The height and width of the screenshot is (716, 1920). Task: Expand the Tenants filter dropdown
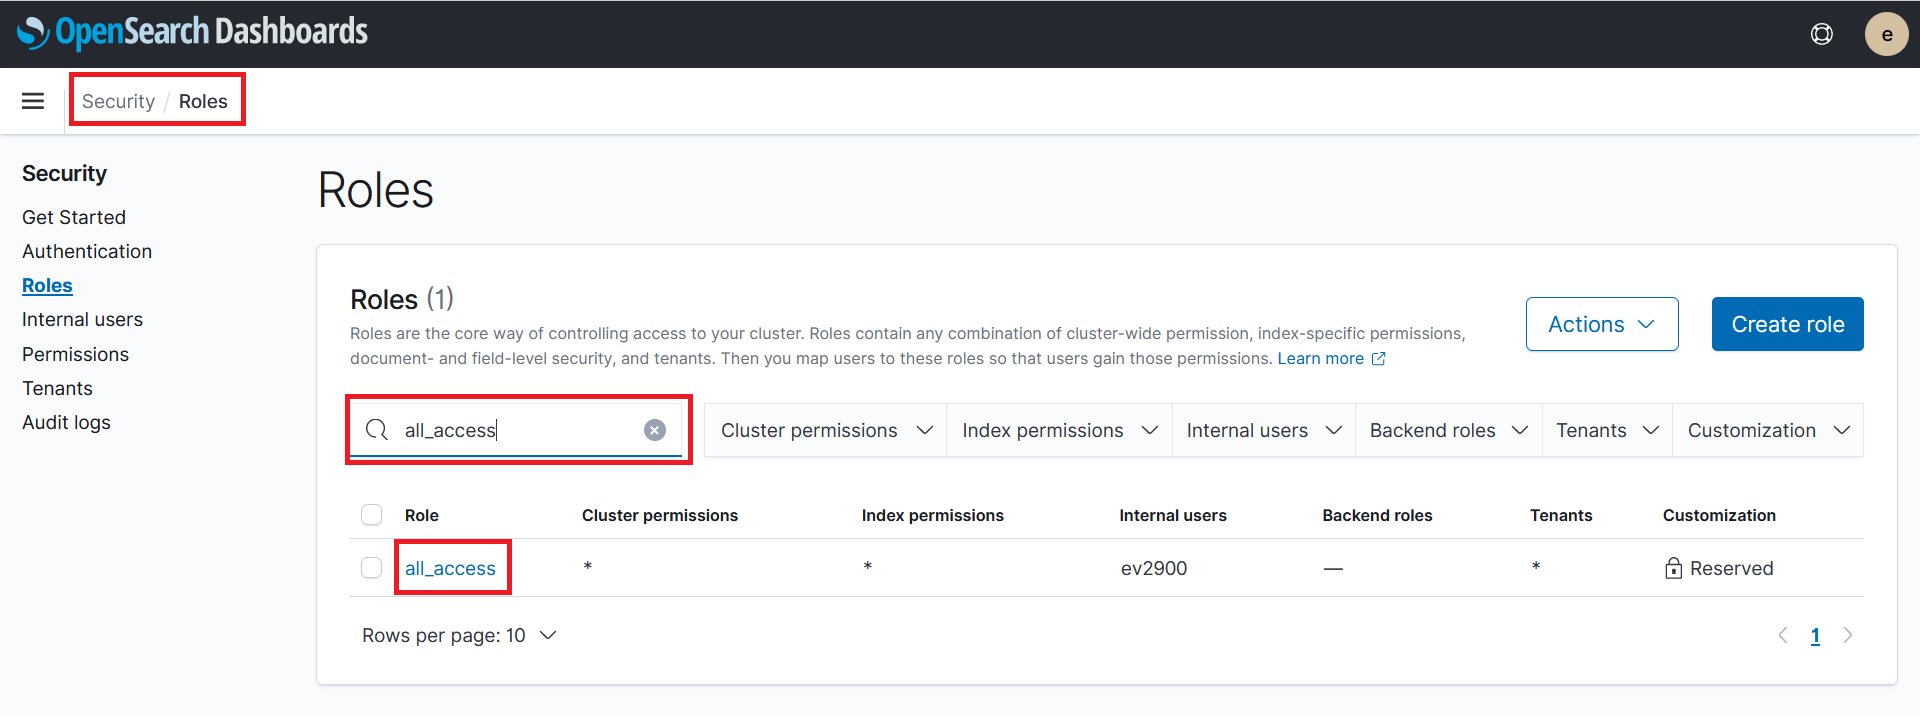click(1607, 430)
